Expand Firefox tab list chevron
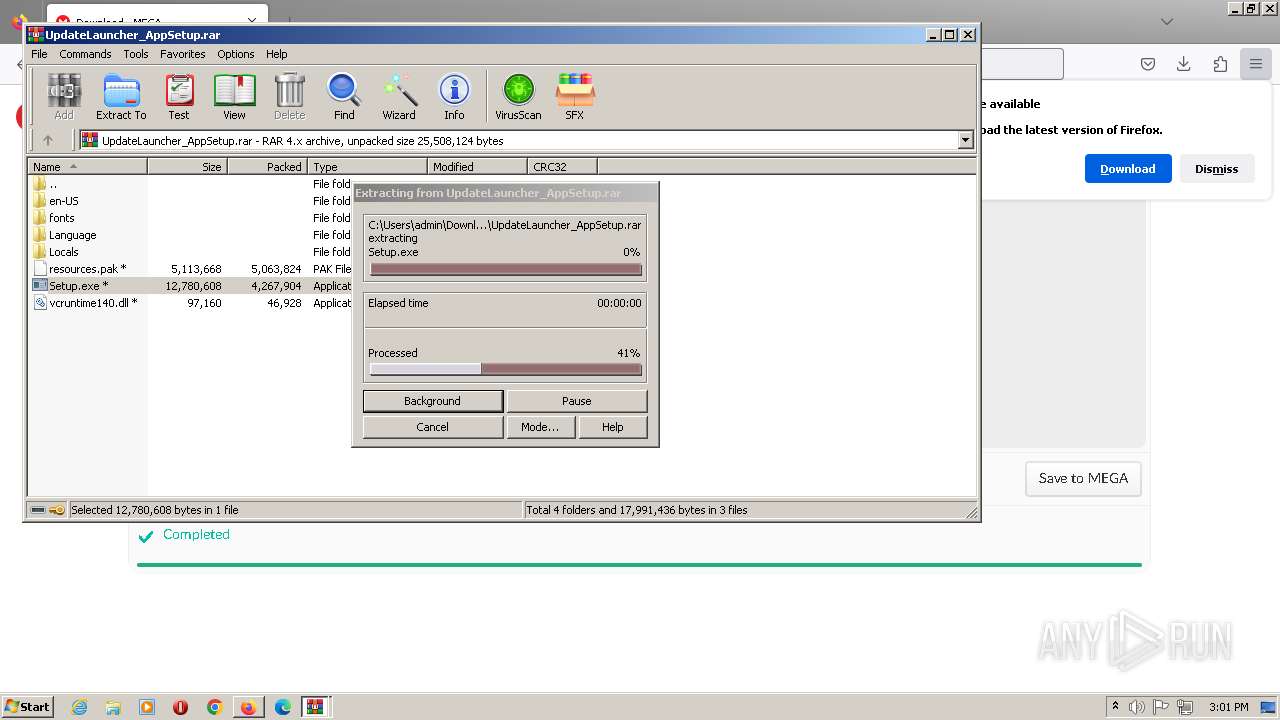1280x720 pixels. [1167, 21]
